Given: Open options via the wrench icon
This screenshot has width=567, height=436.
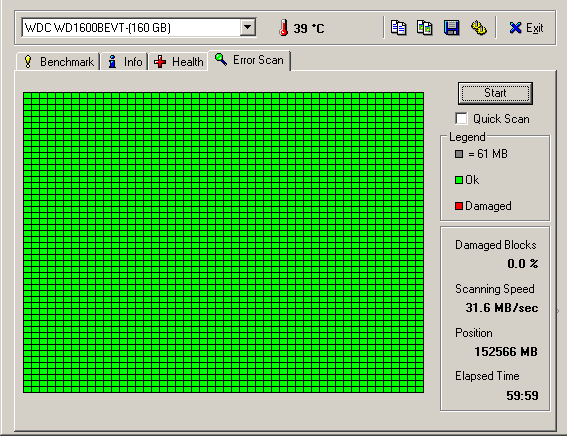Looking at the screenshot, I should pyautogui.click(x=478, y=28).
